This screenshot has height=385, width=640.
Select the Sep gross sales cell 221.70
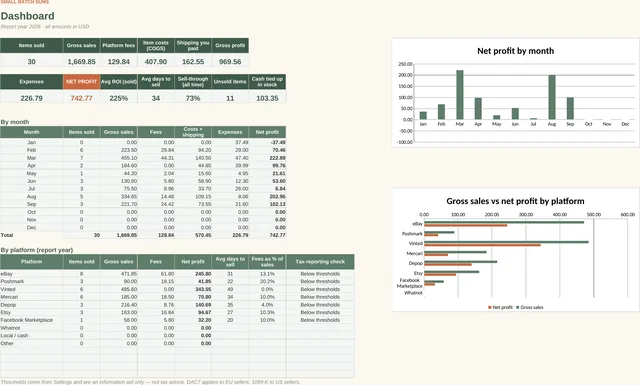click(119, 204)
